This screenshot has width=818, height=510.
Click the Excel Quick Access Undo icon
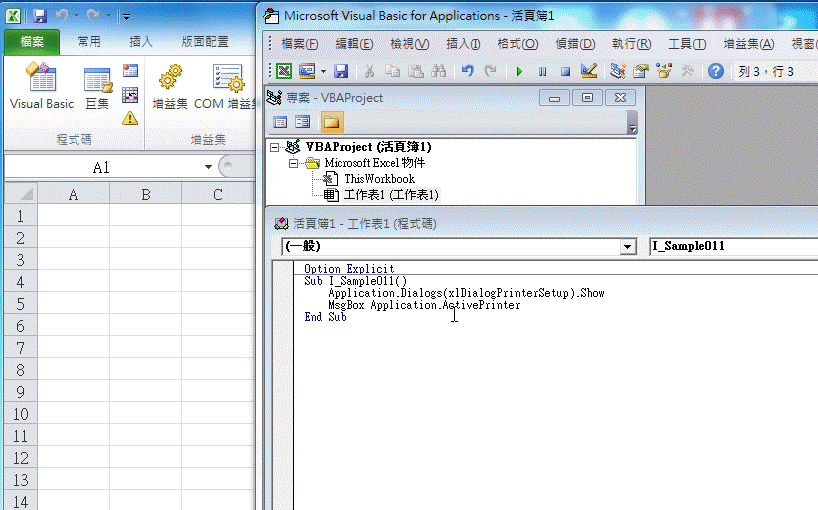coord(62,16)
